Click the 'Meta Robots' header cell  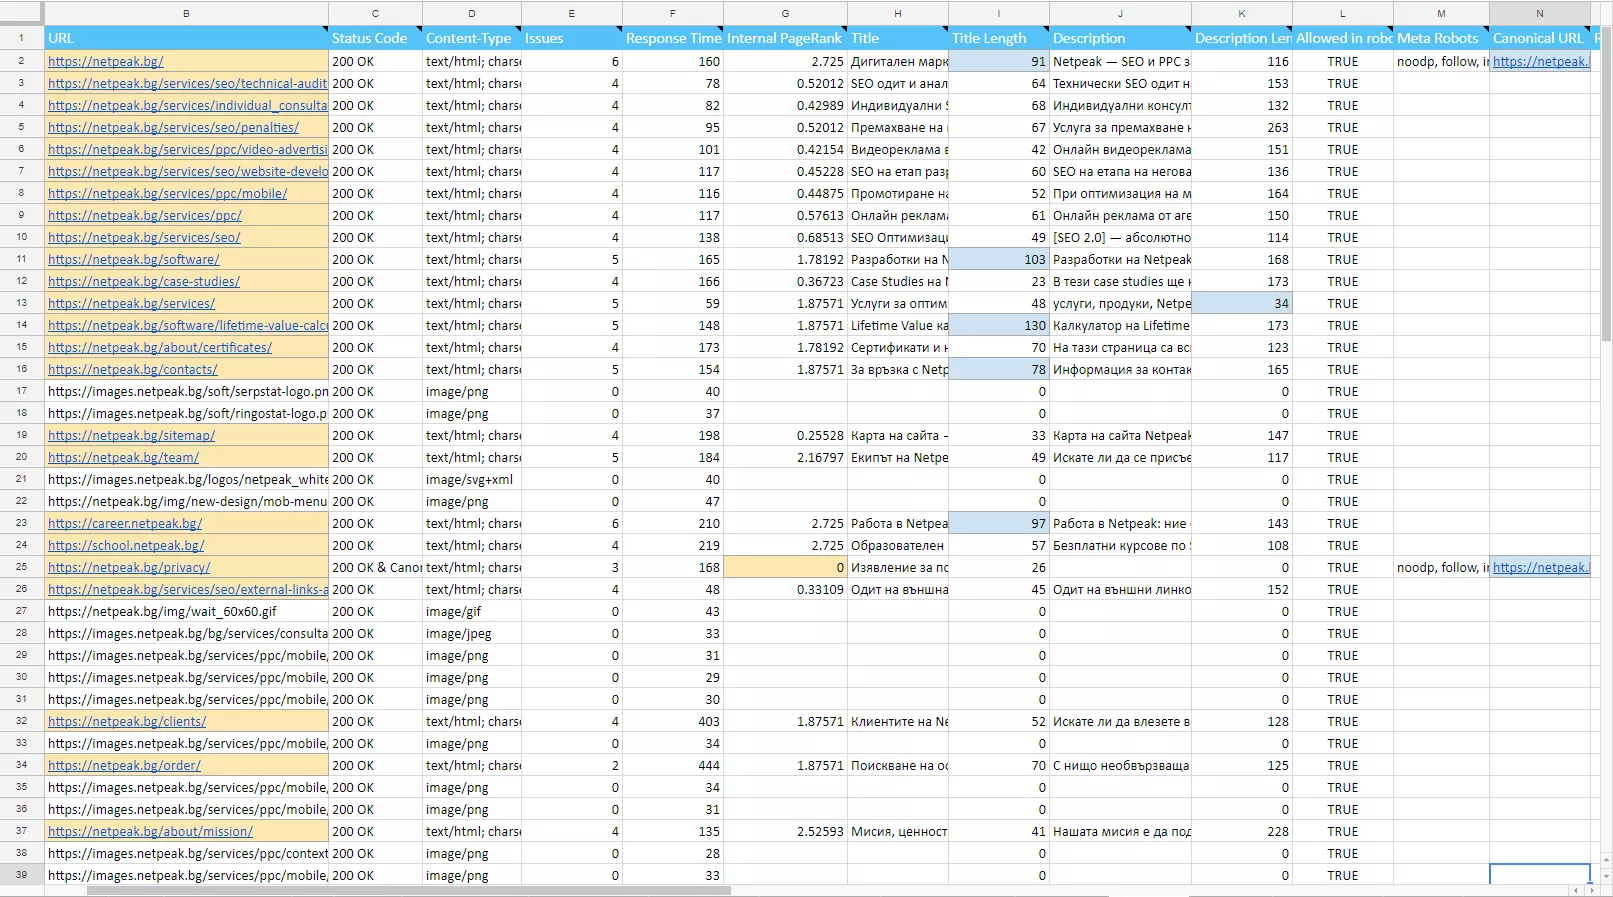(x=1441, y=38)
